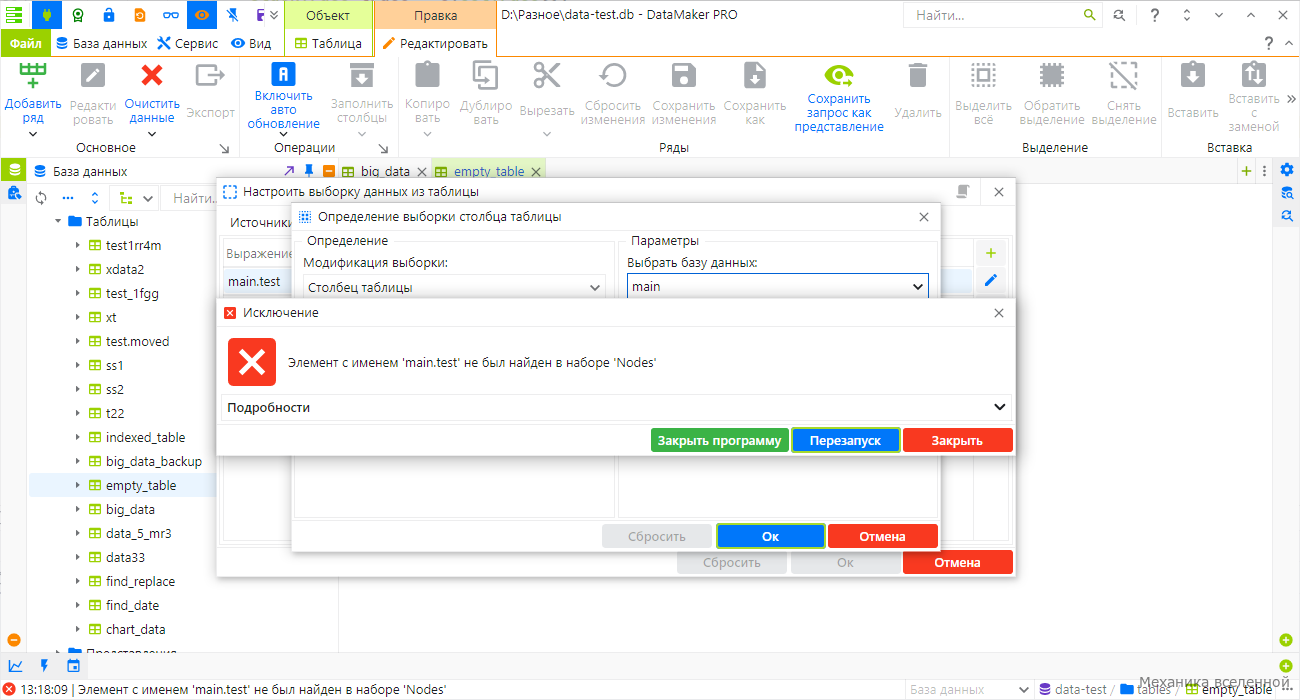The image size is (1300, 700).
Task: Click the blue padlock icon
Action: click(108, 15)
